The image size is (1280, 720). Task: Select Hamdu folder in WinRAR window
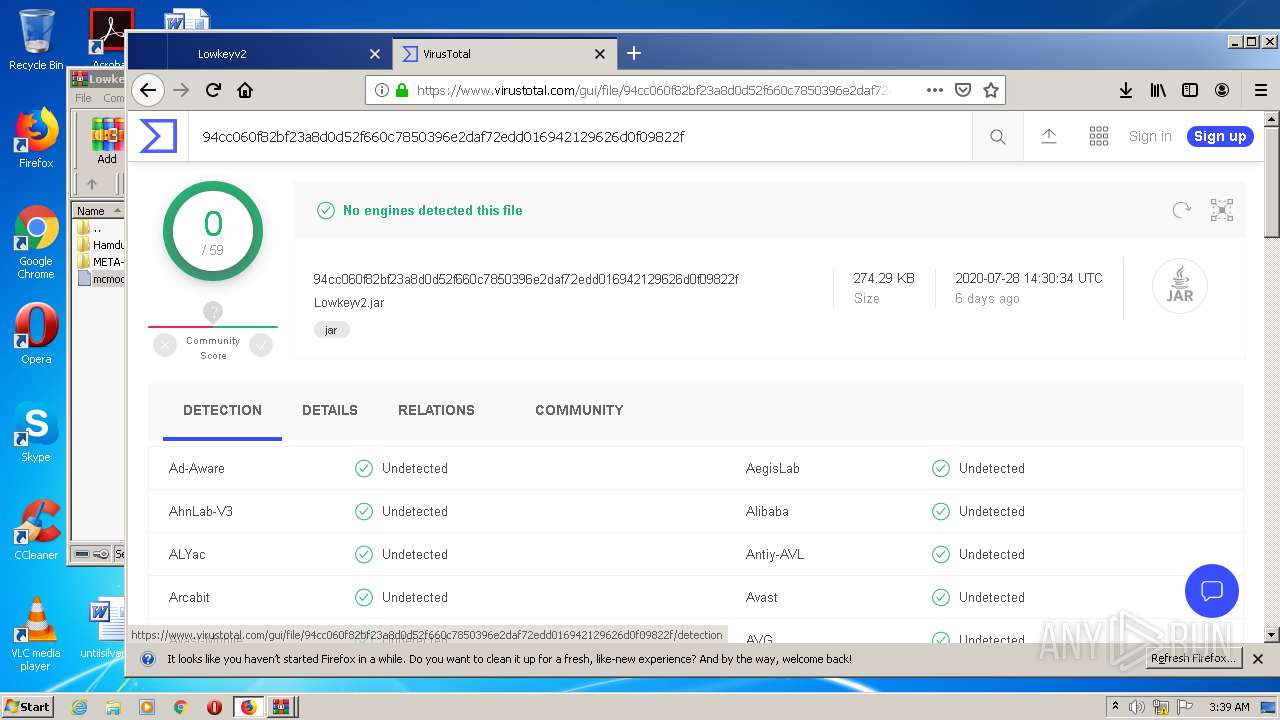click(101, 245)
